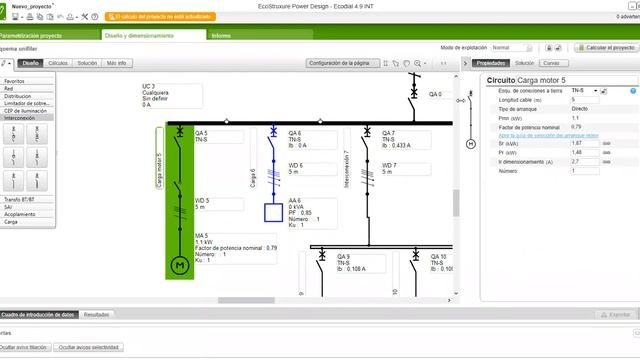Screen dimensions: 640x360
Task: Select the WD 7 cable symbol
Action: 367,178
